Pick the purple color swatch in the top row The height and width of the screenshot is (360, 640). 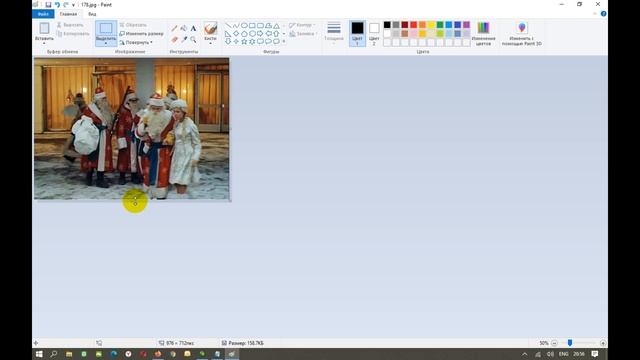[466, 25]
